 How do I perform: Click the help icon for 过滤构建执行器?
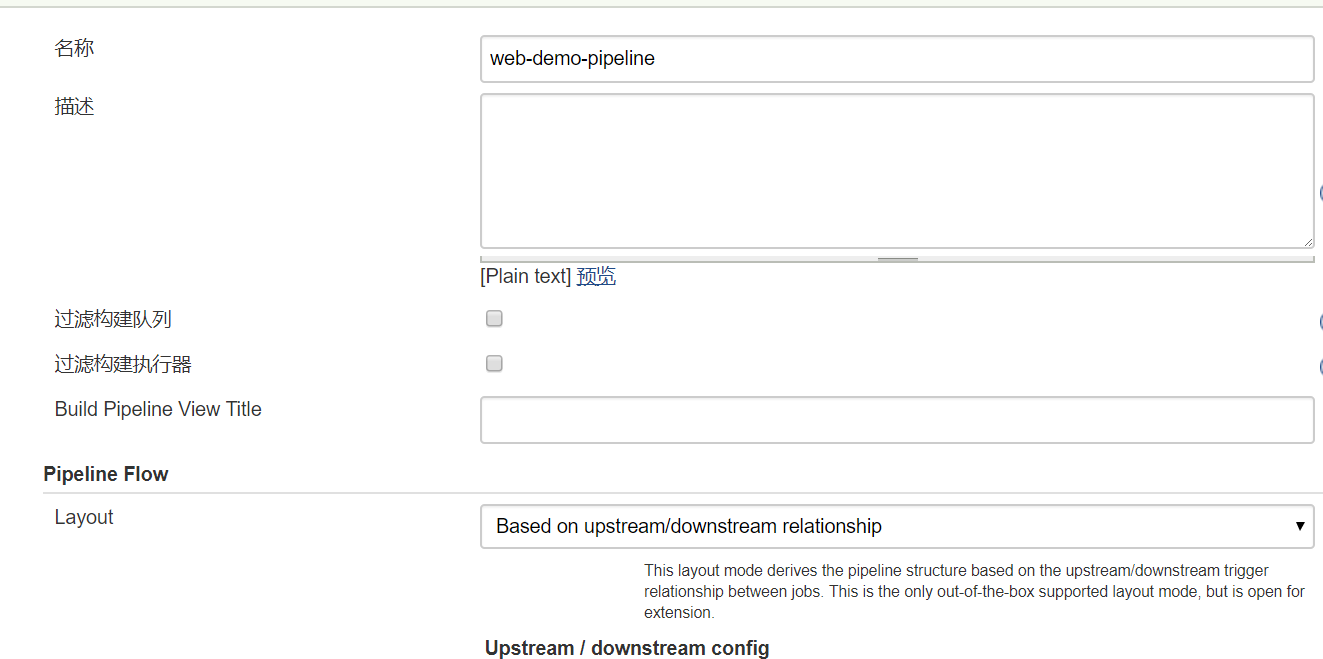[1321, 367]
